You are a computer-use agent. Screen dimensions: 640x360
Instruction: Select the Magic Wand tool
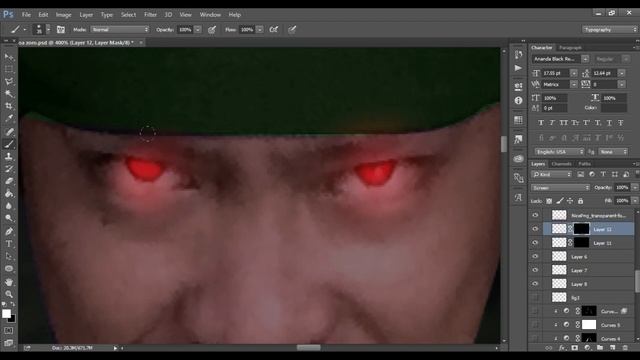[9, 94]
